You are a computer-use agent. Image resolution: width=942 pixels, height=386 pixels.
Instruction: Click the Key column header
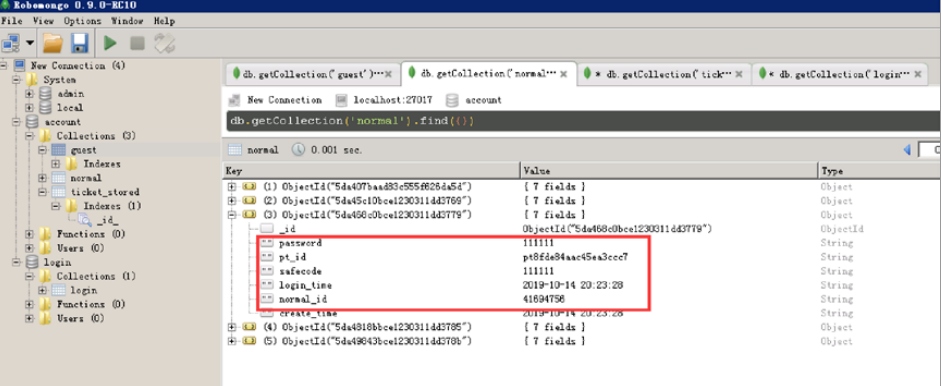[x=371, y=170]
